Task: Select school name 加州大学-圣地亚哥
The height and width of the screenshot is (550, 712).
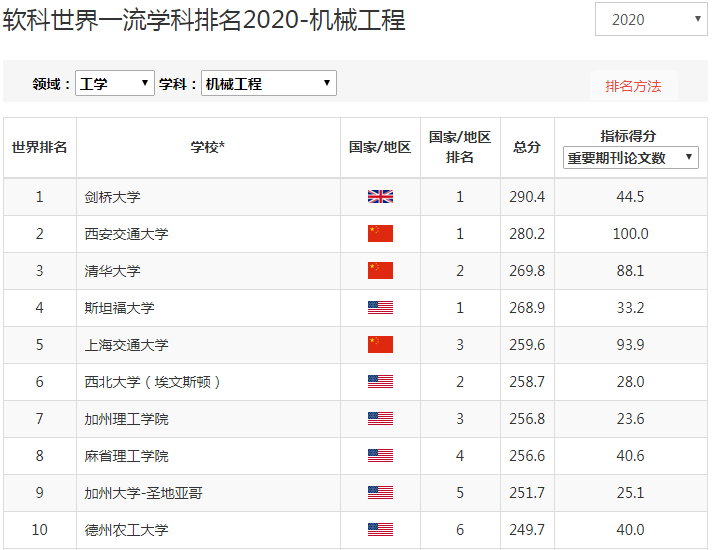Action: pos(143,493)
